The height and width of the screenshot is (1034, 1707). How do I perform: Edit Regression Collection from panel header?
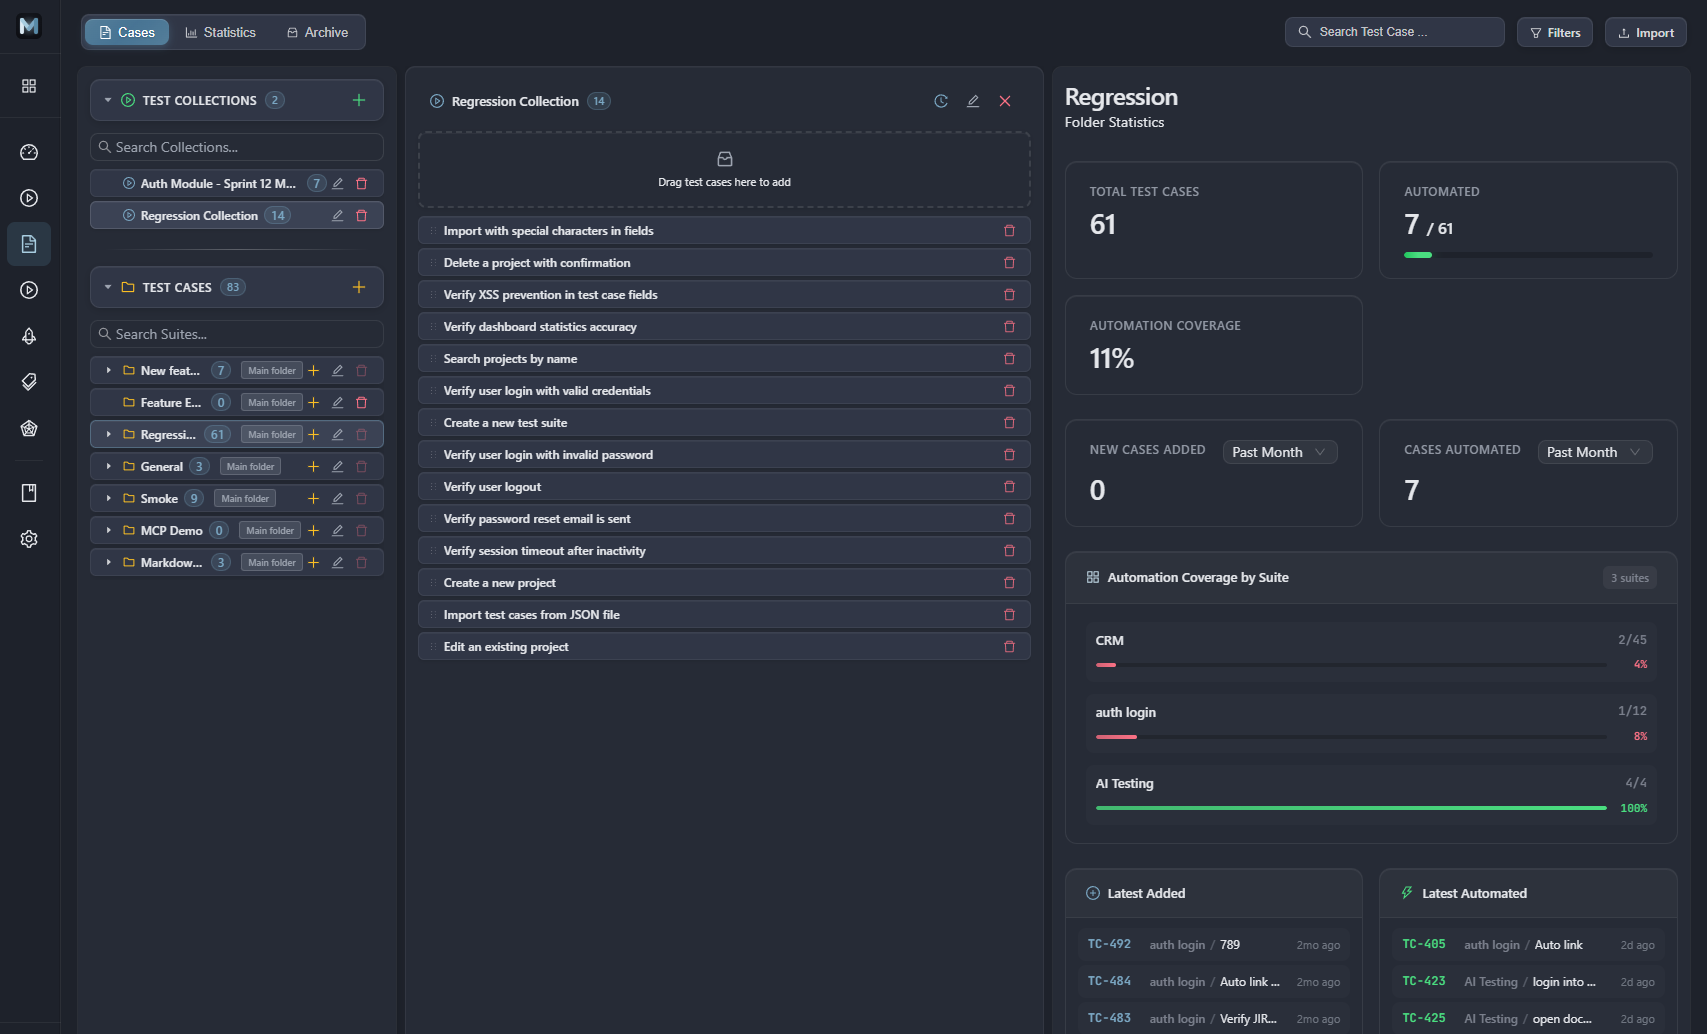pos(973,101)
